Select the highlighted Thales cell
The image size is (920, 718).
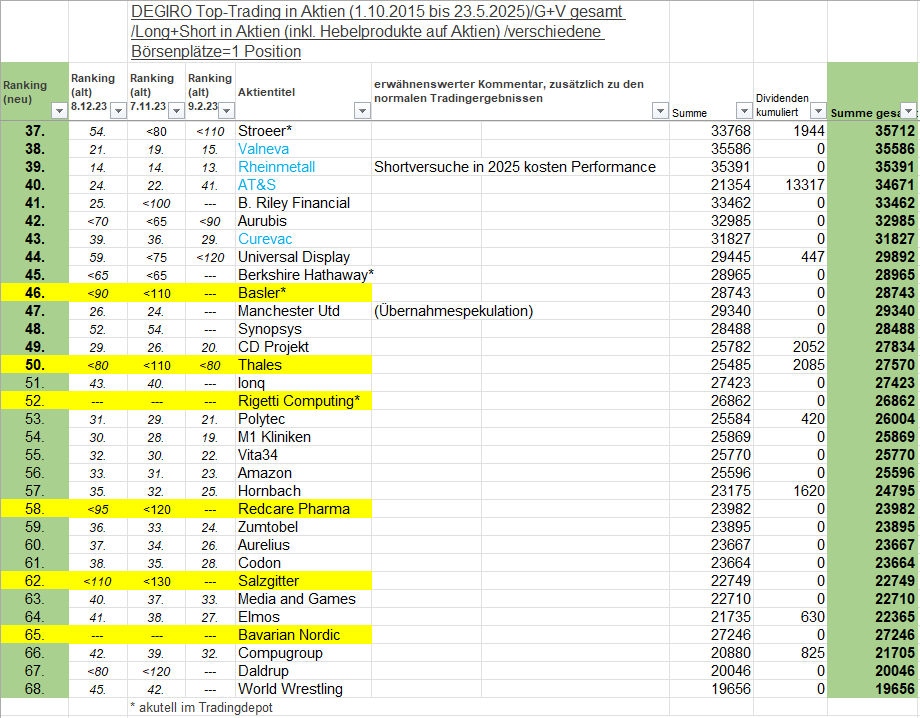point(303,365)
